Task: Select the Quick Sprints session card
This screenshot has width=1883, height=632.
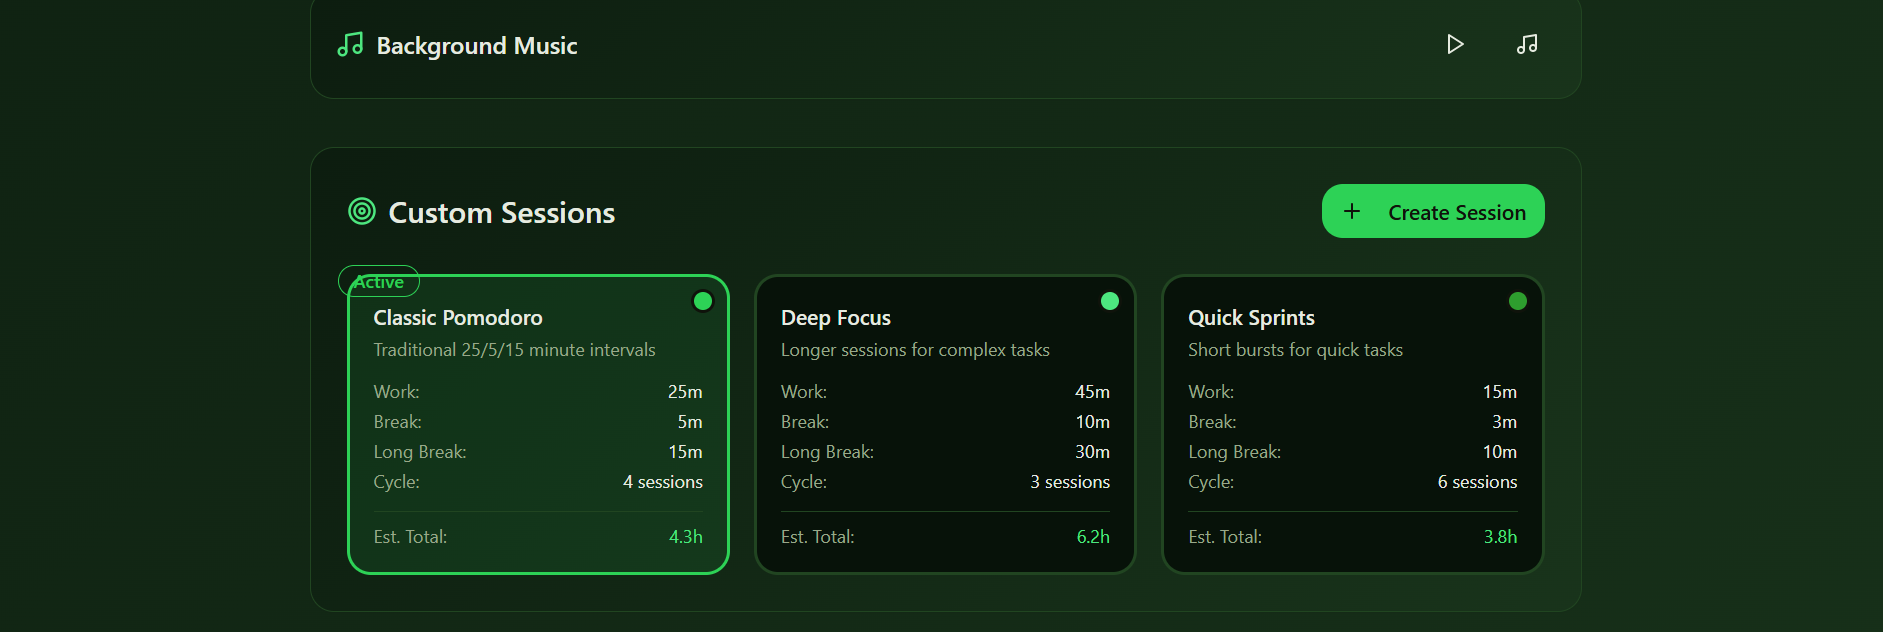Action: click(1352, 424)
